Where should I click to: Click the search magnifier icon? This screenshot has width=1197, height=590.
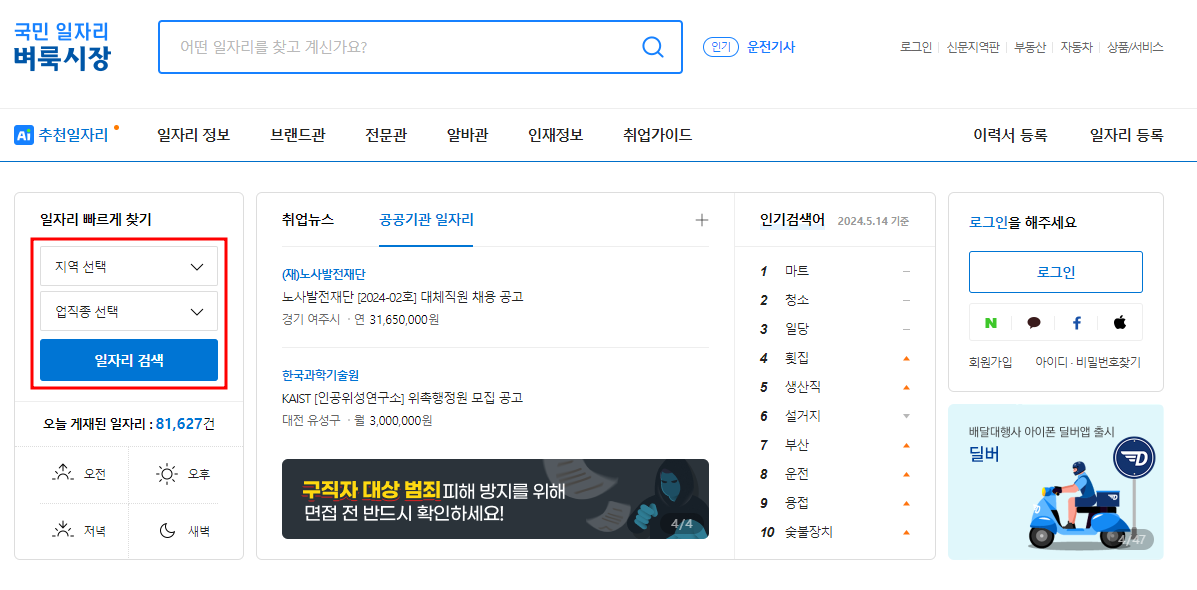pyautogui.click(x=653, y=46)
